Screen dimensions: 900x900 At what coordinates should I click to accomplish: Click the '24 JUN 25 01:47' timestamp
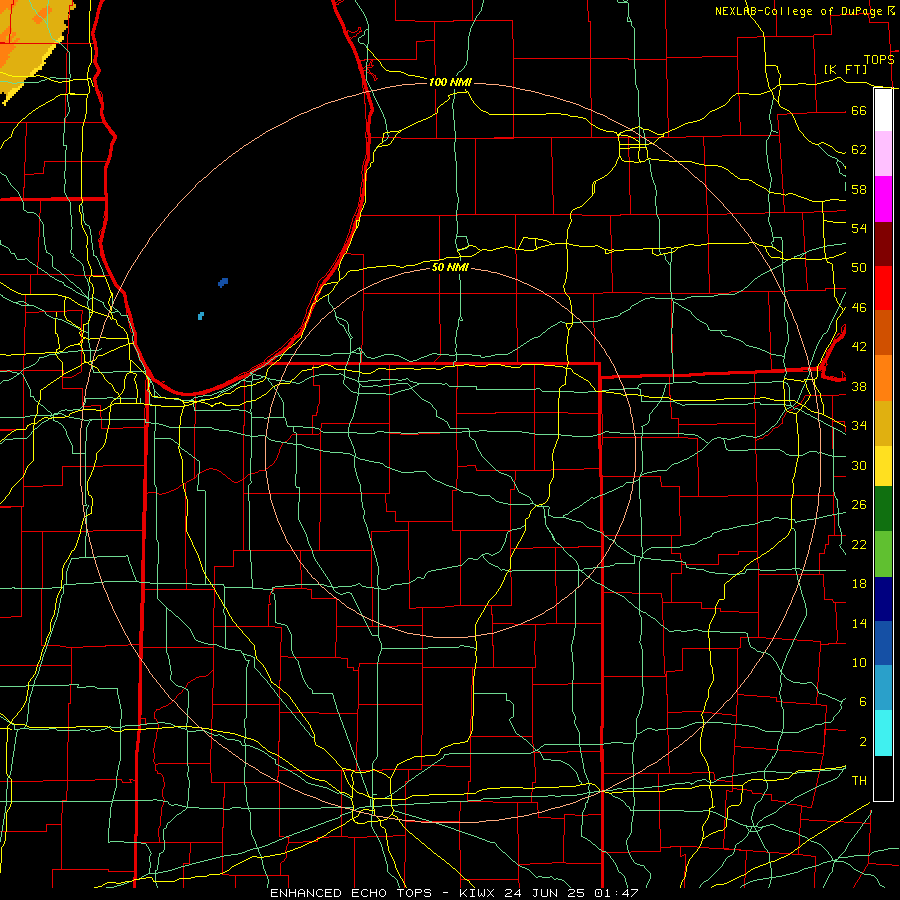[x=571, y=893]
